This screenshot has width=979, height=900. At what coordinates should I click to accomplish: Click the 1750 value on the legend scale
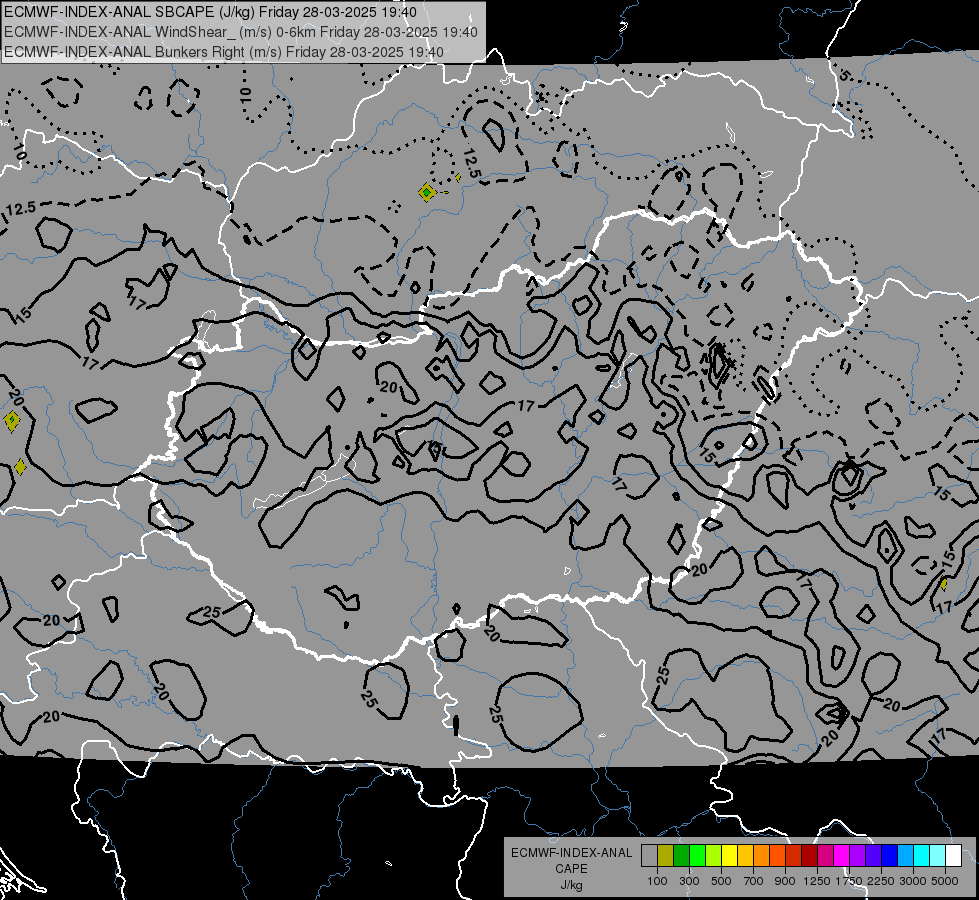(849, 881)
